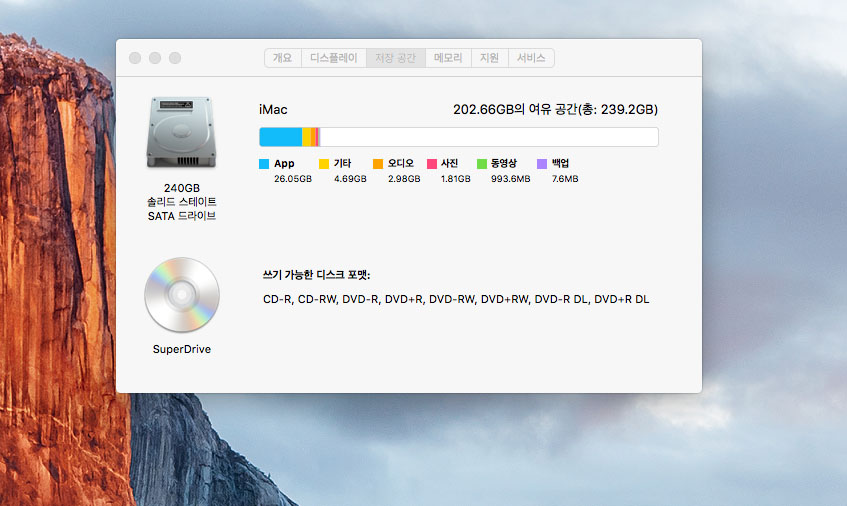Click the green 동영상 legend swatch
Screen dimensions: 847x506
(x=482, y=163)
